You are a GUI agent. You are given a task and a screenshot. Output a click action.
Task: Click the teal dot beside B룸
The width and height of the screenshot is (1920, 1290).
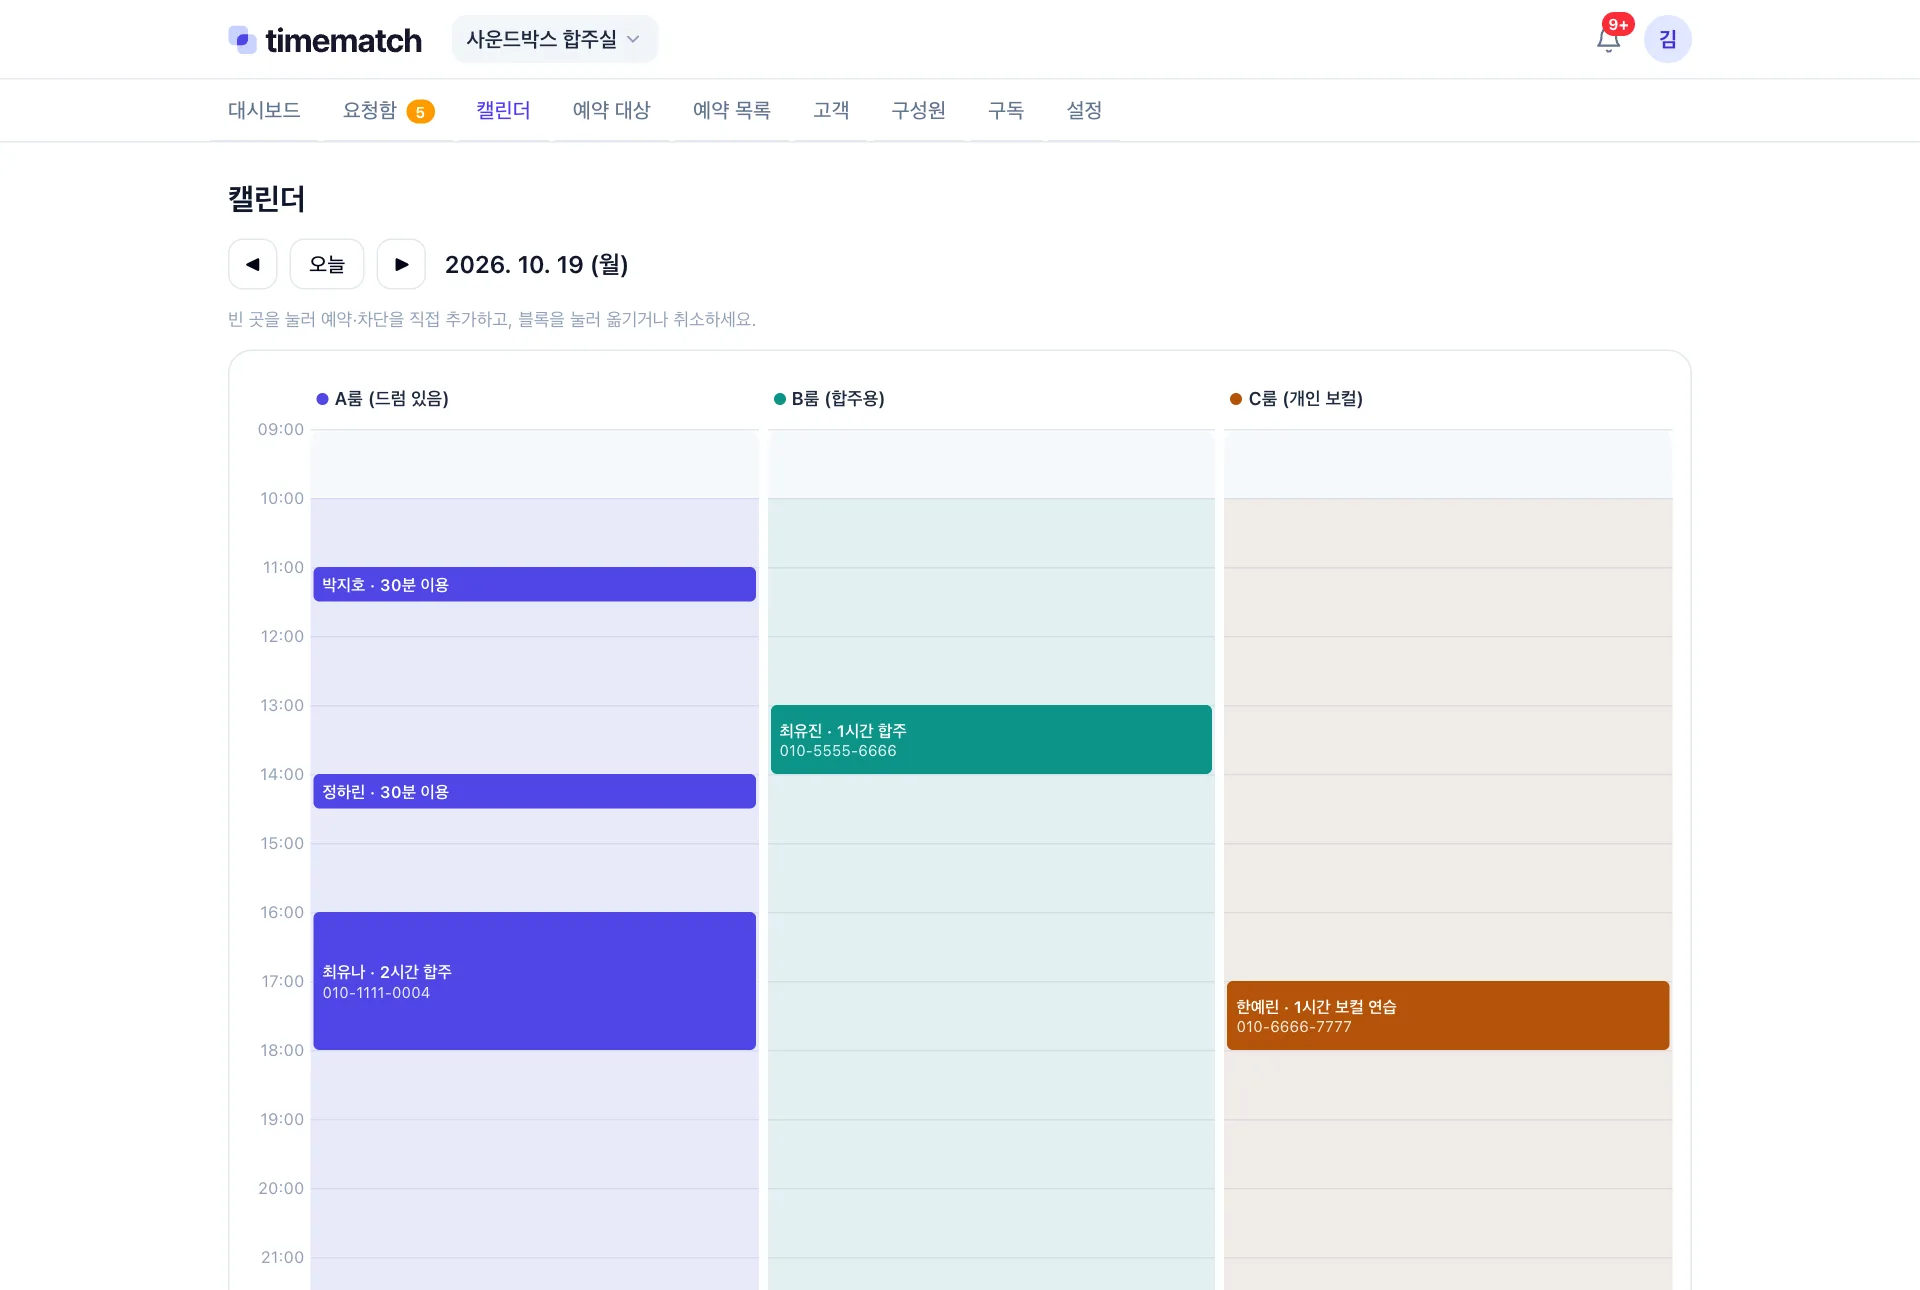[x=780, y=399]
